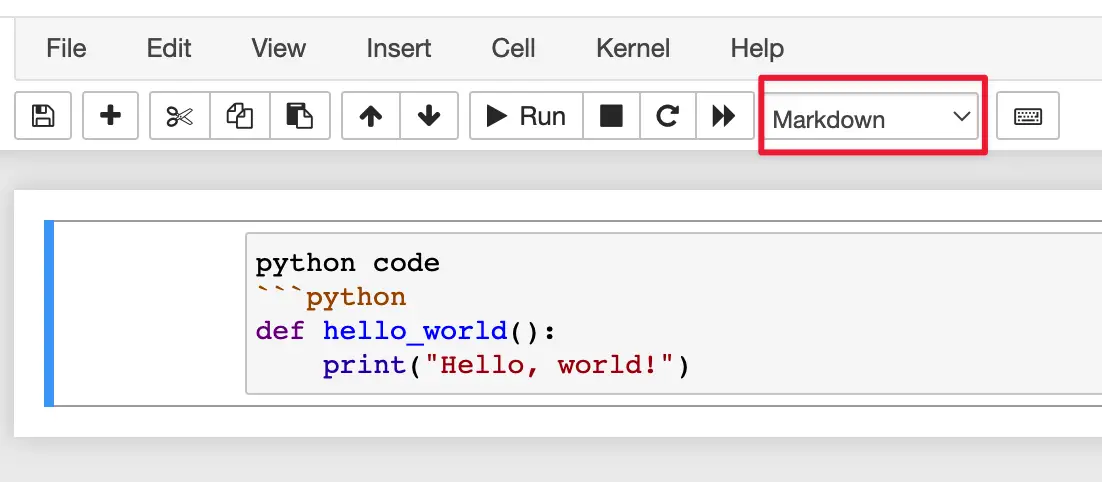Place cursor on 'def hello_world():' line

tap(406, 331)
